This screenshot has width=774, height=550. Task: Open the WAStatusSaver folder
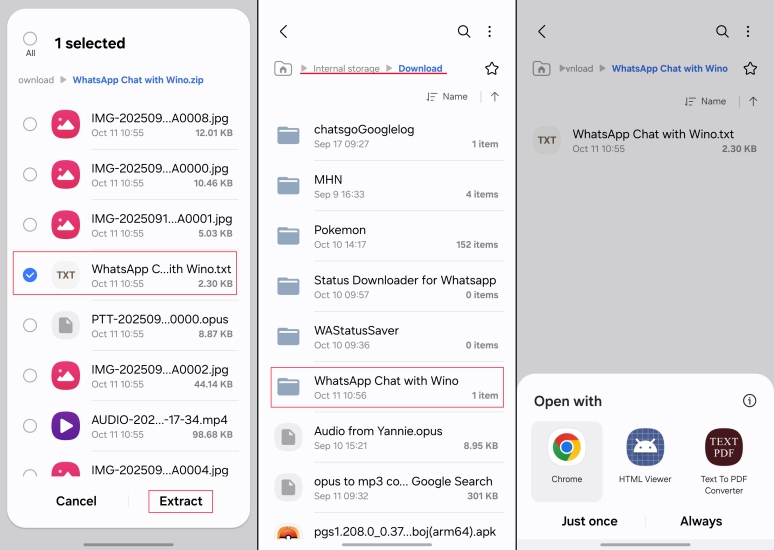pos(387,337)
